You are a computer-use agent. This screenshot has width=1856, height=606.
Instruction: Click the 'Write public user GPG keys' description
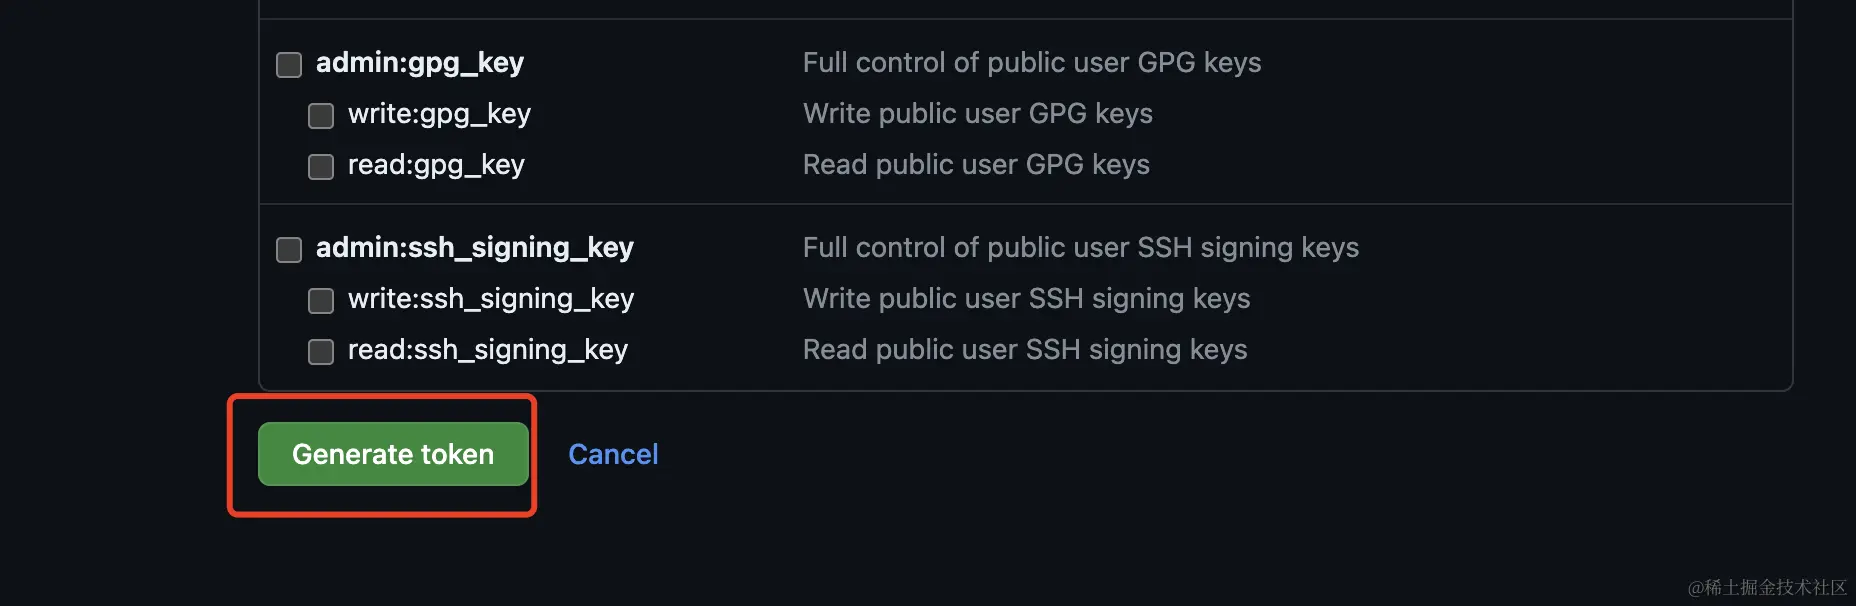point(978,114)
